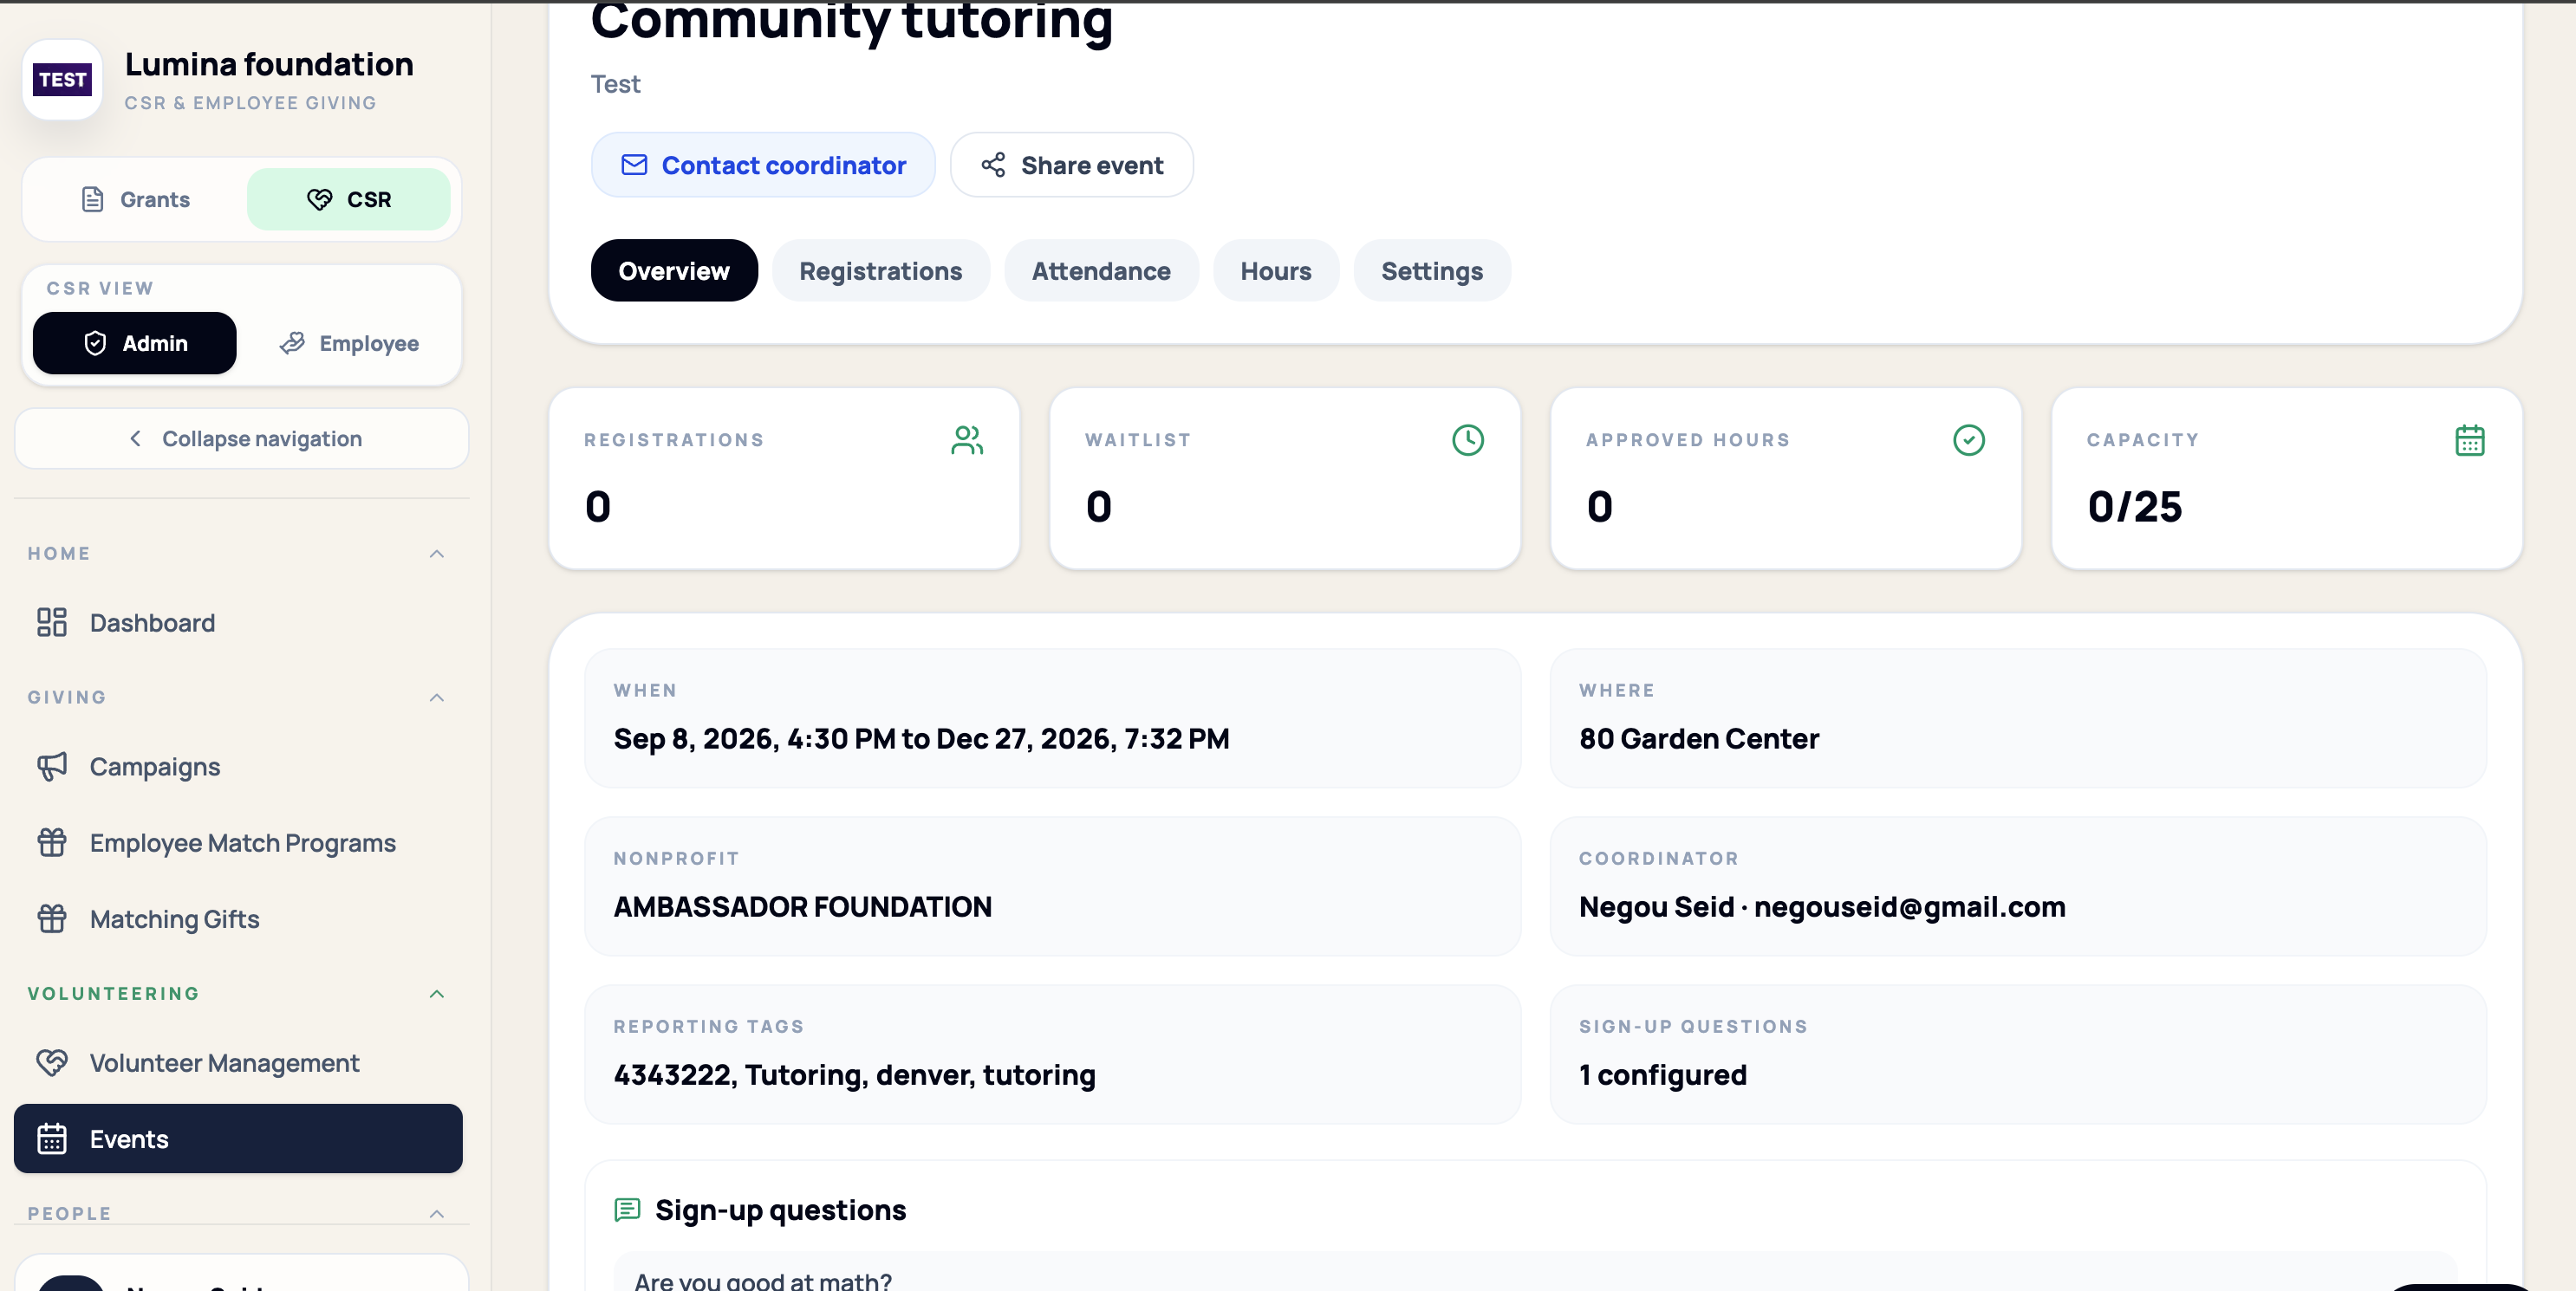Click the Sign-up questions heading
This screenshot has height=1291, width=2576.
(x=780, y=1210)
